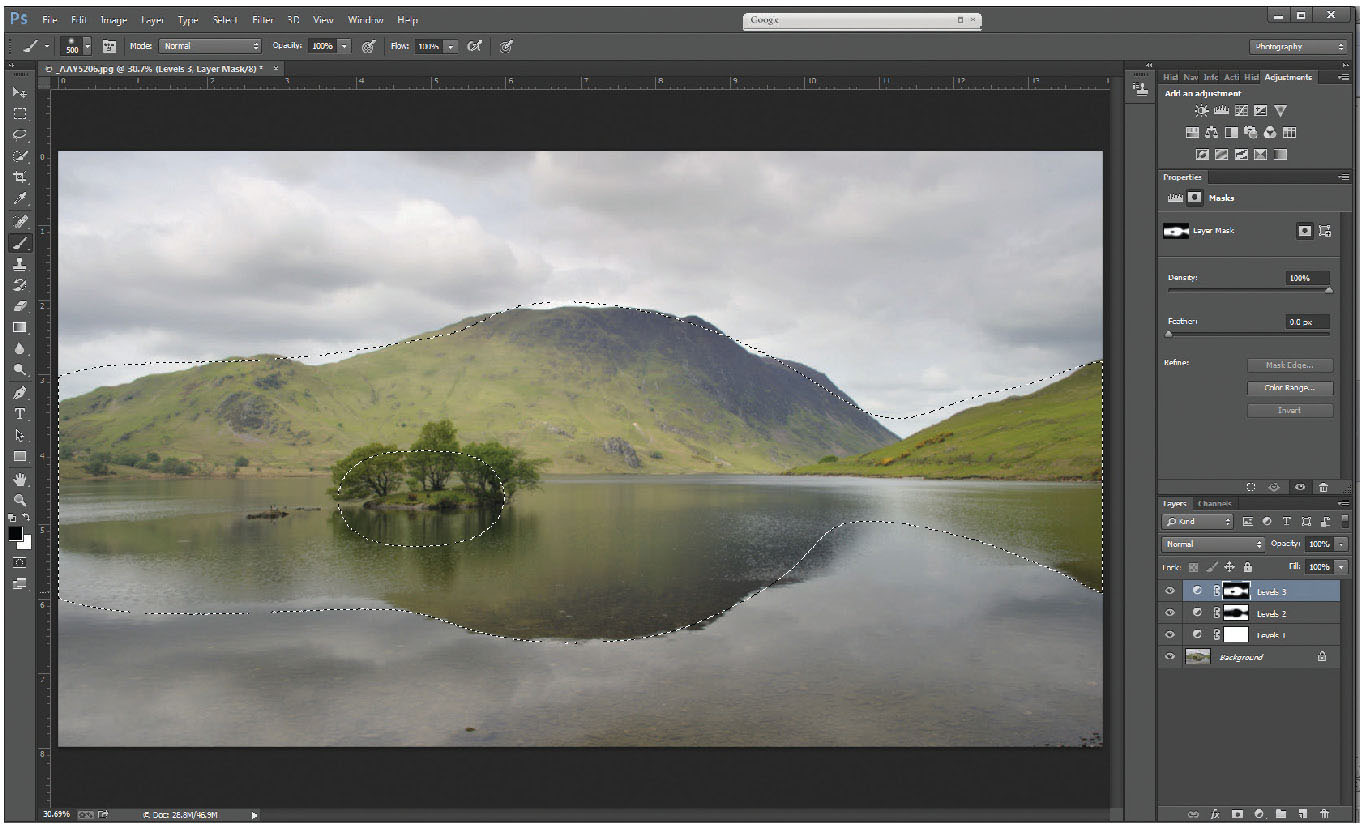This screenshot has width=1360, height=824.
Task: Select the Zoom tool
Action: [19, 500]
